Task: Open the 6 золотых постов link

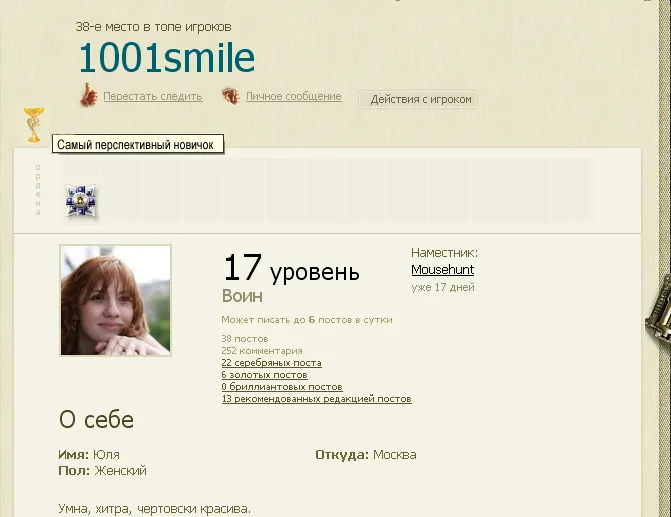Action: 264,375
